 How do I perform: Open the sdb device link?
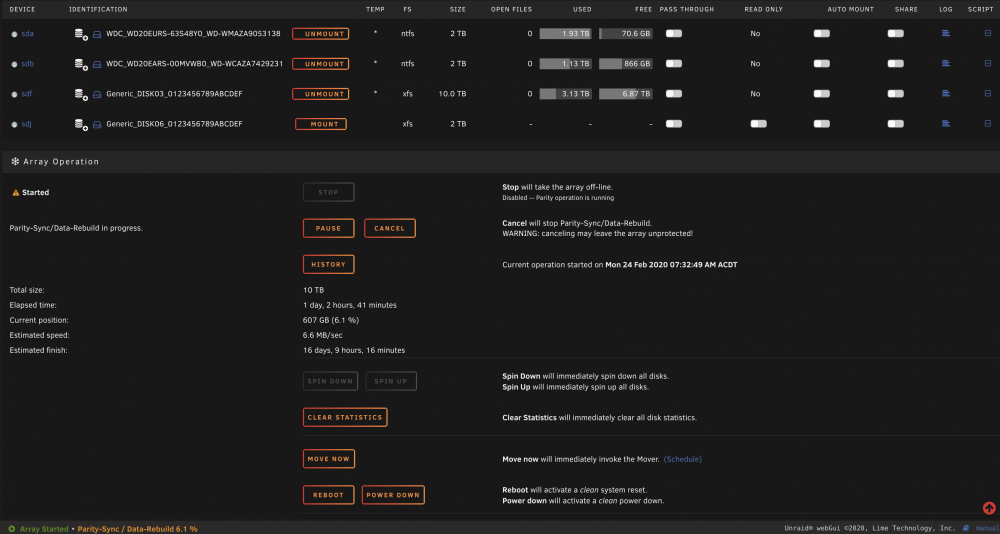click(27, 64)
